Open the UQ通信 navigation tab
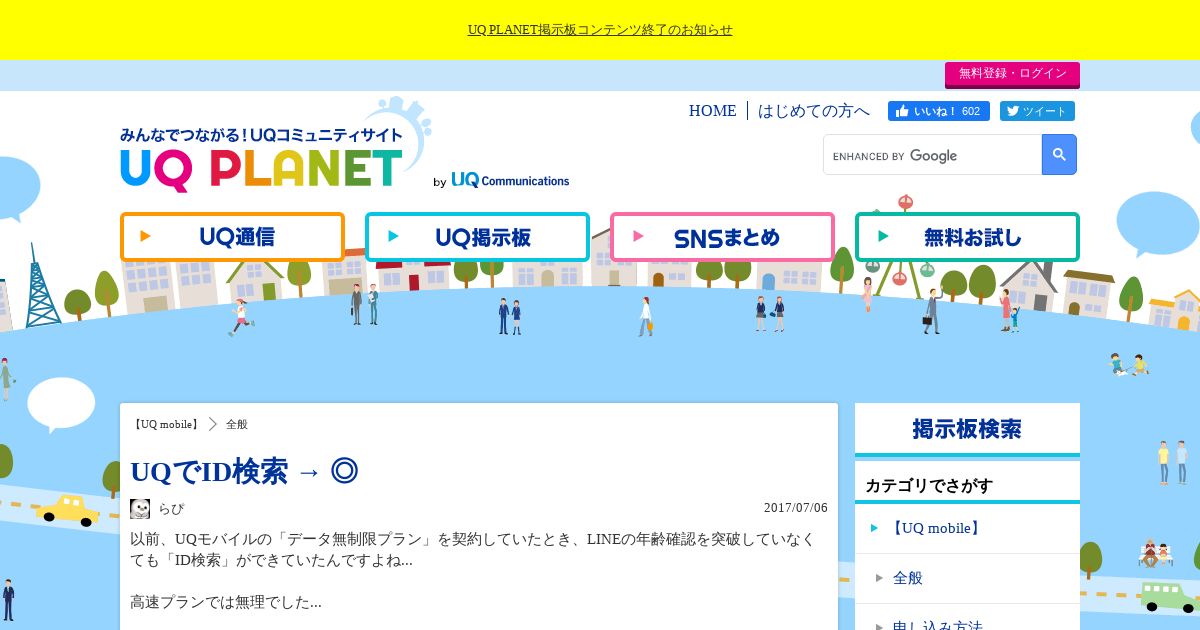Viewport: 1200px width, 630px height. (x=232, y=237)
